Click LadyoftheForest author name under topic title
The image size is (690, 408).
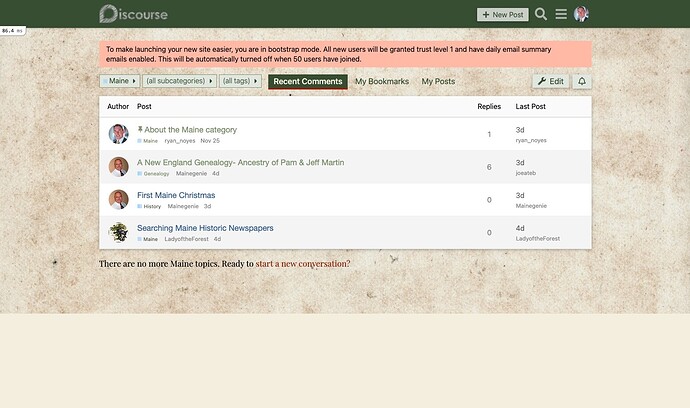pyautogui.click(x=187, y=239)
